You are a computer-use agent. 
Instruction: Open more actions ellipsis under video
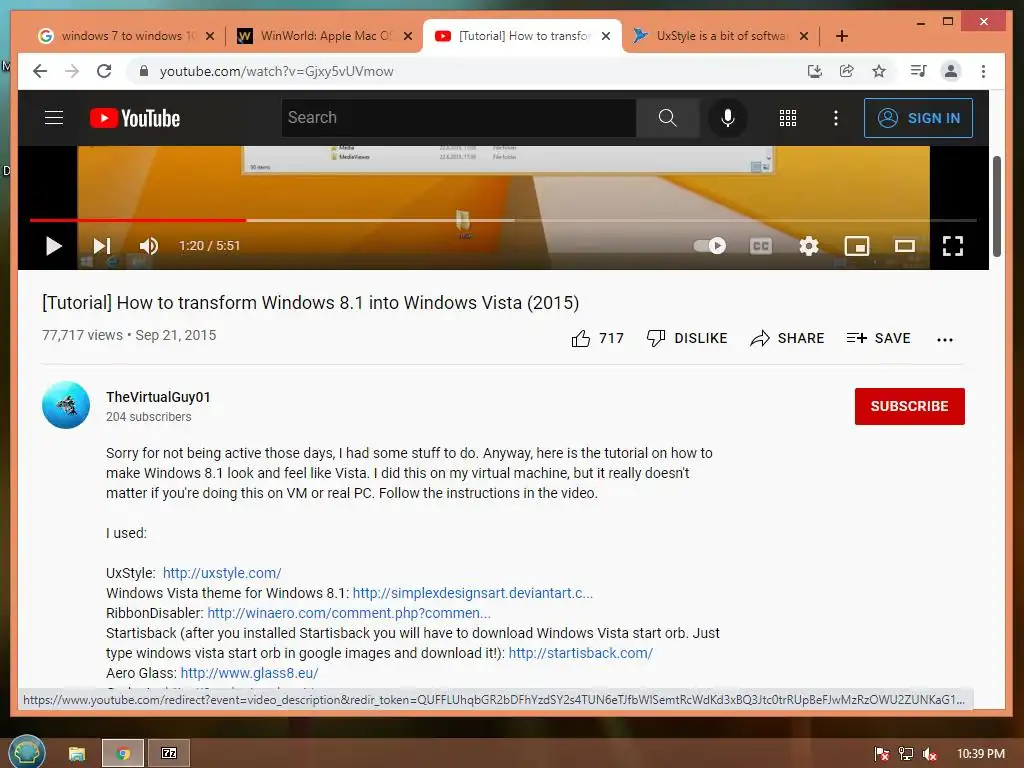point(944,339)
